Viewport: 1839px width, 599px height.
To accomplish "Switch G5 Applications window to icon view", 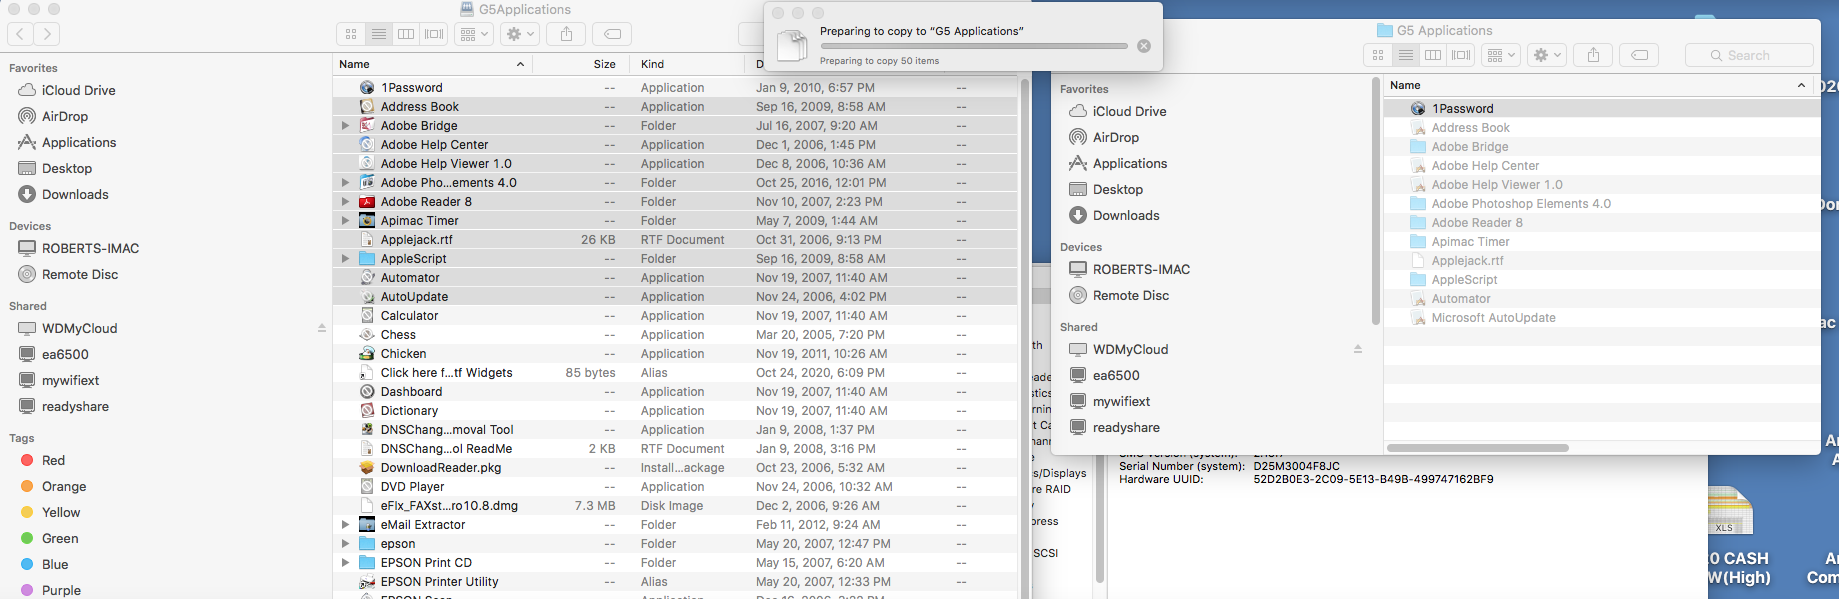I will 1378,55.
